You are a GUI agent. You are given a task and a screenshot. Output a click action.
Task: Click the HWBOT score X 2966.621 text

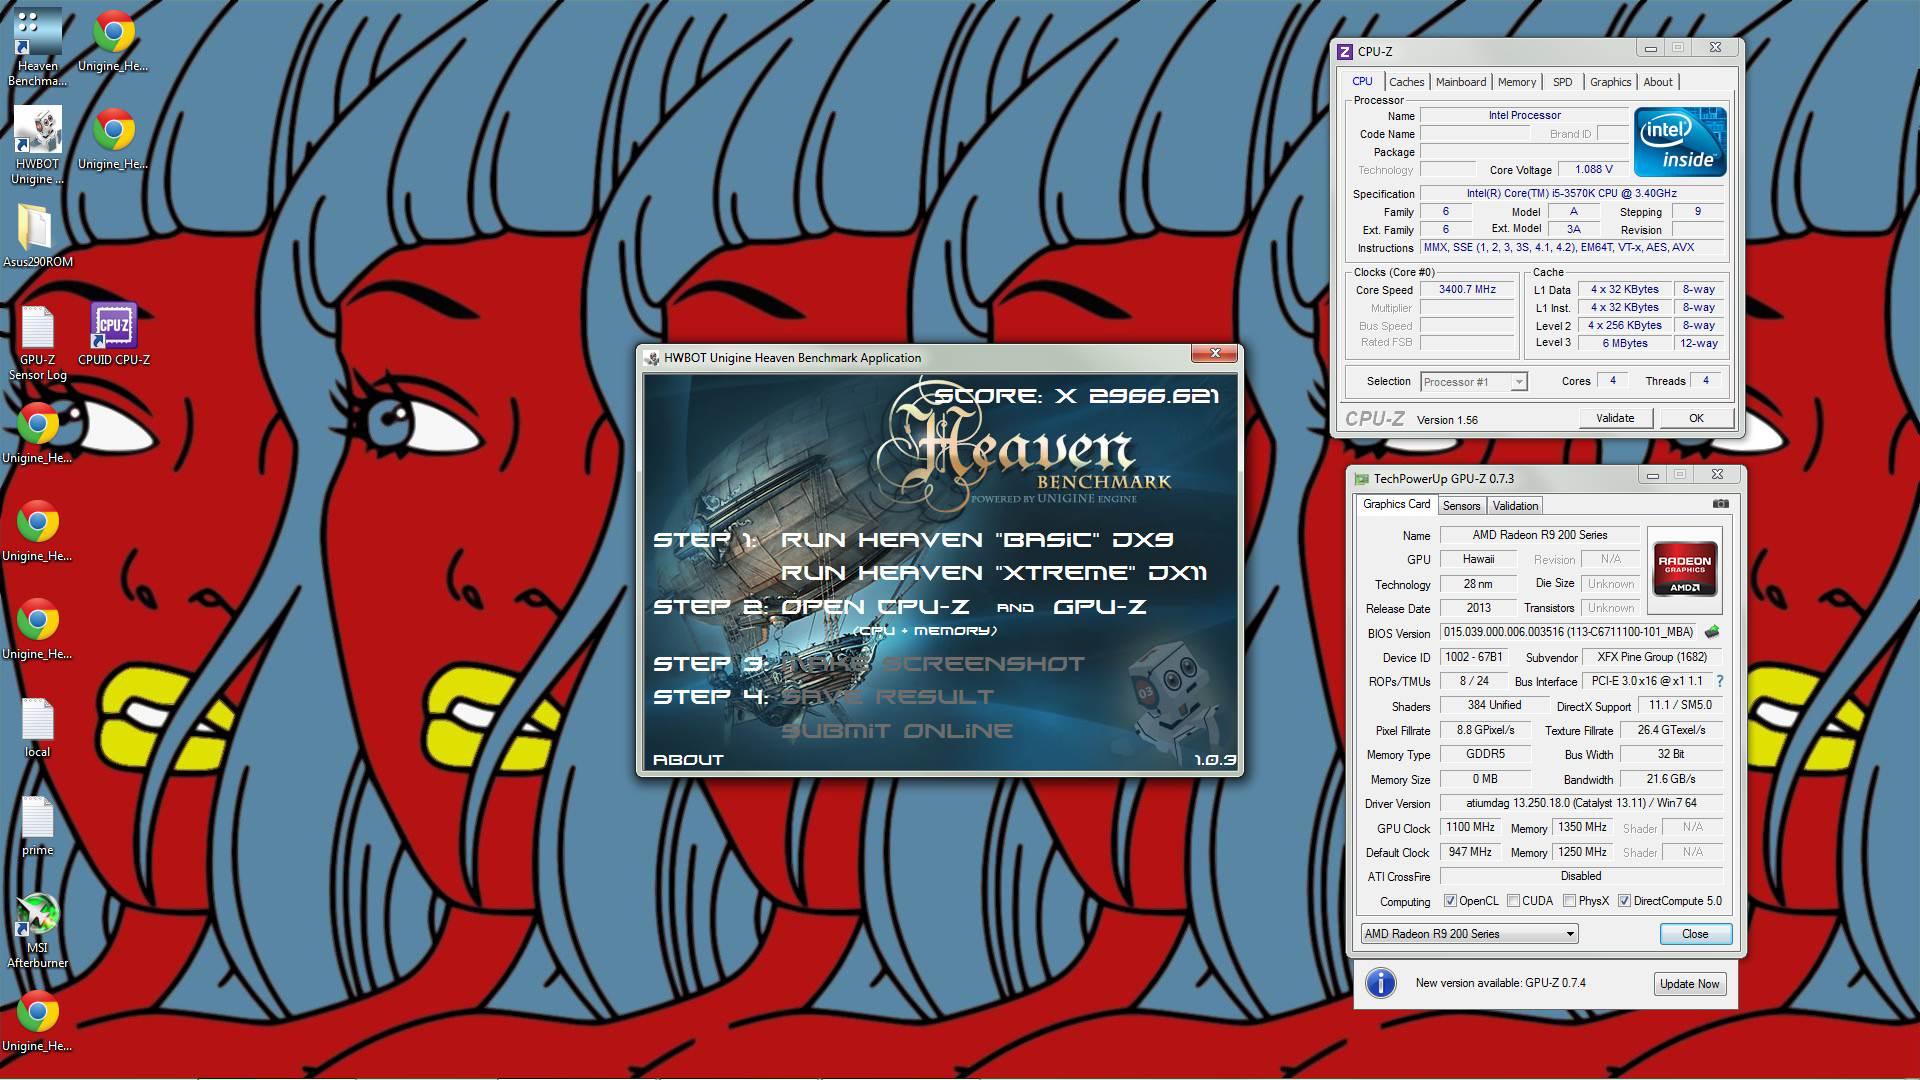(1077, 396)
